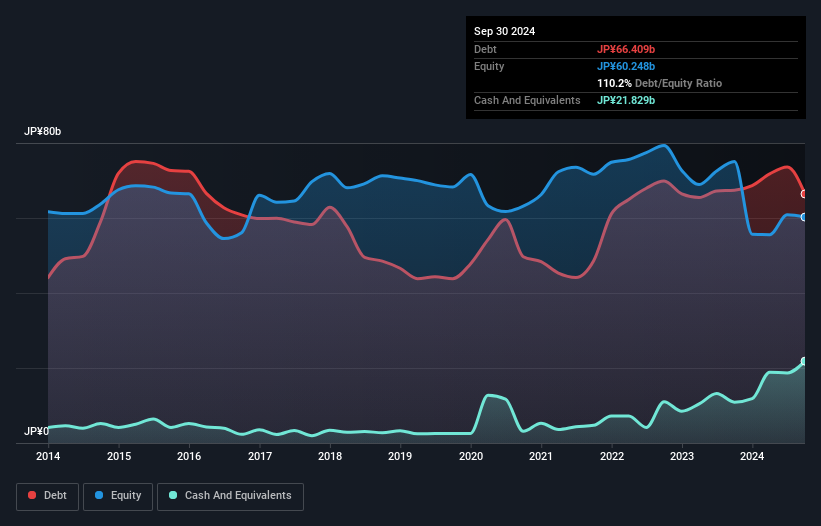The image size is (821, 526).
Task: Click the JP¥21.829b cash value
Action: pyautogui.click(x=626, y=100)
